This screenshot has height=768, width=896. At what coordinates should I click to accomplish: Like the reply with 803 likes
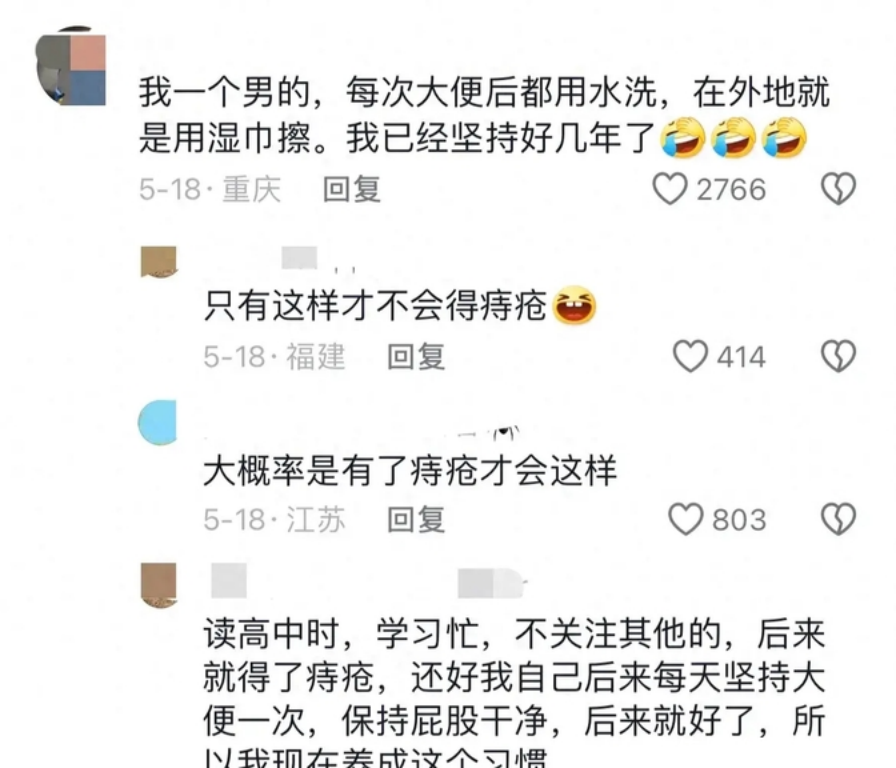(686, 519)
